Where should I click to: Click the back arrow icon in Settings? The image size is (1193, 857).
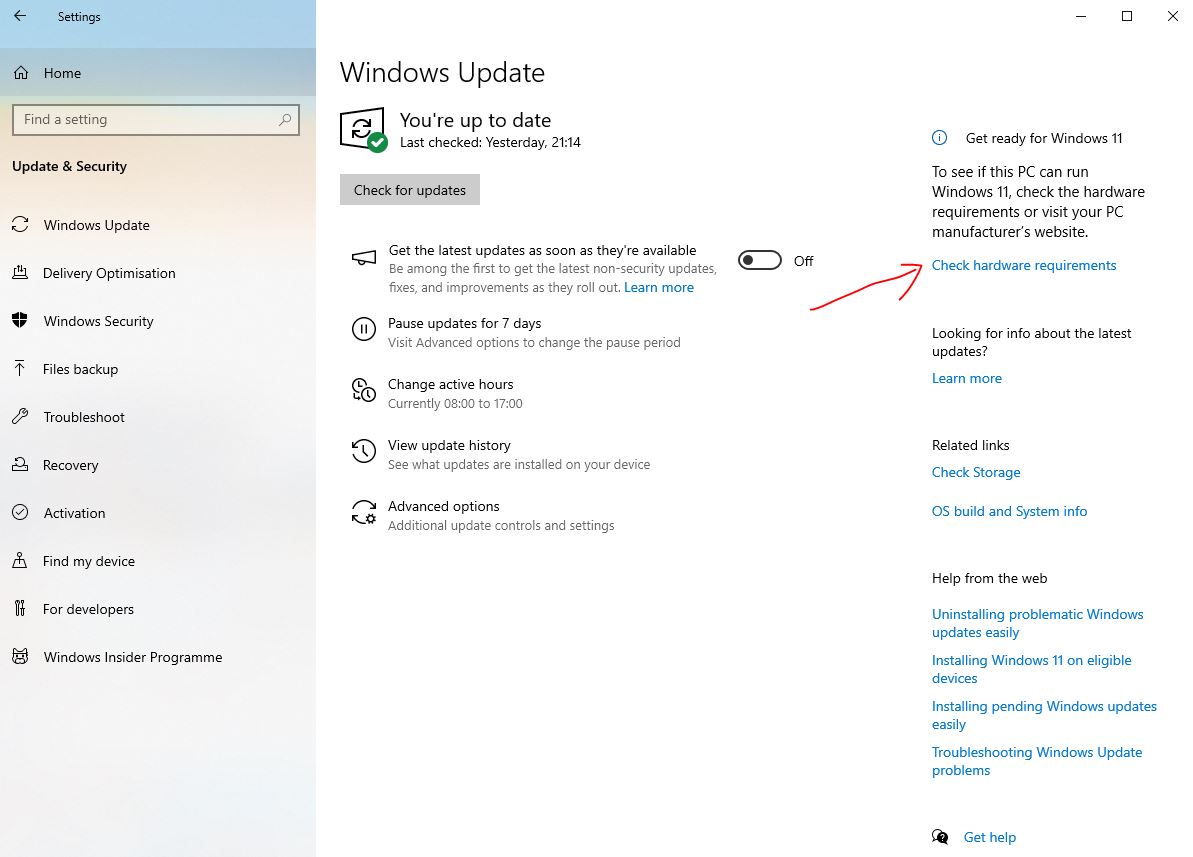coord(21,15)
